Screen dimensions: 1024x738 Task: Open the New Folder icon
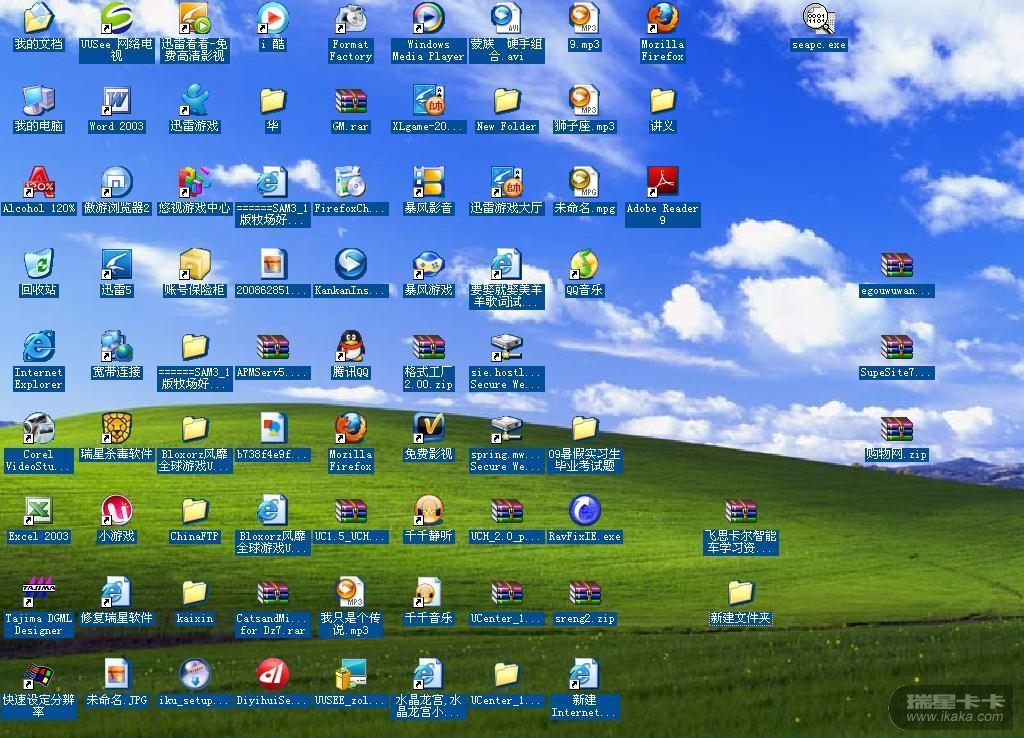tap(507, 101)
